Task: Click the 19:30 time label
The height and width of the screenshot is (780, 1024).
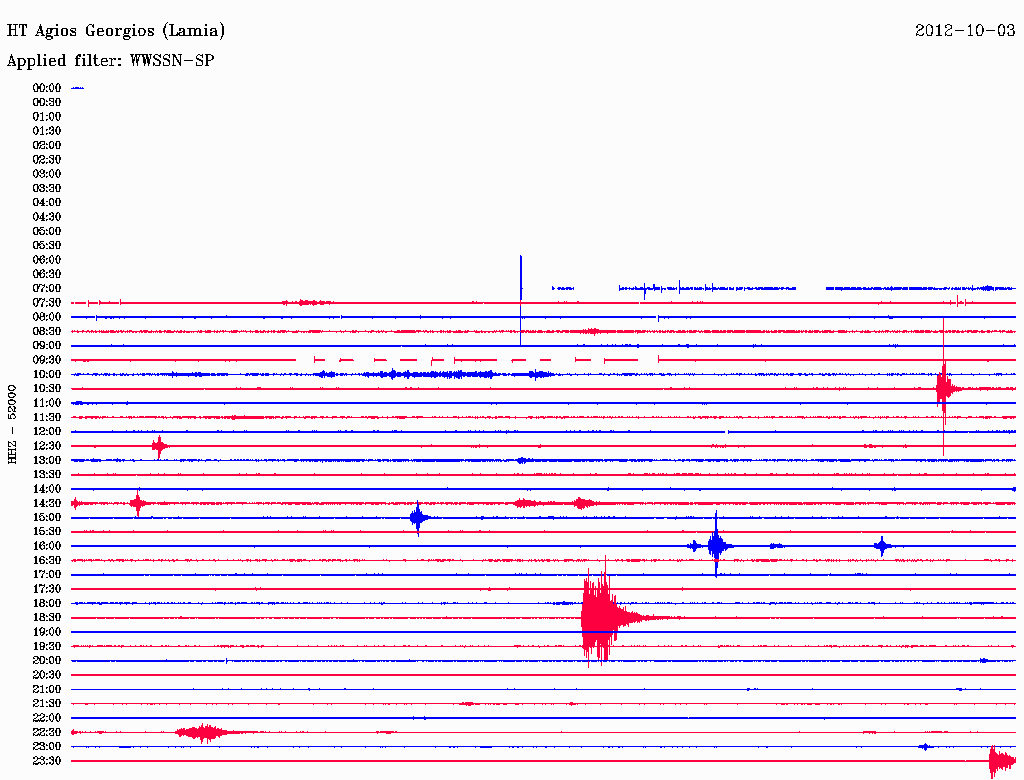Action: (47, 646)
